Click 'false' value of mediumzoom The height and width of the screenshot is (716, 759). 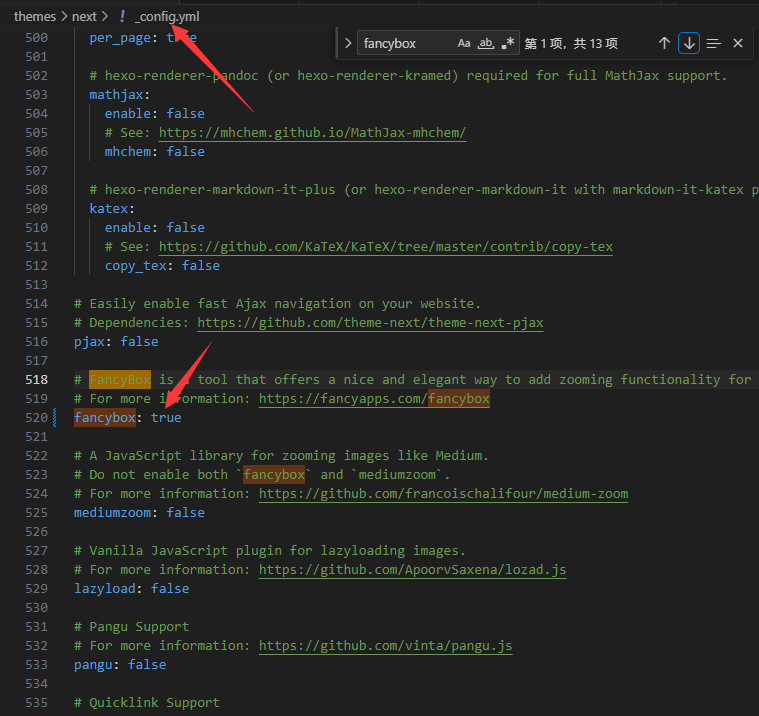(x=185, y=513)
